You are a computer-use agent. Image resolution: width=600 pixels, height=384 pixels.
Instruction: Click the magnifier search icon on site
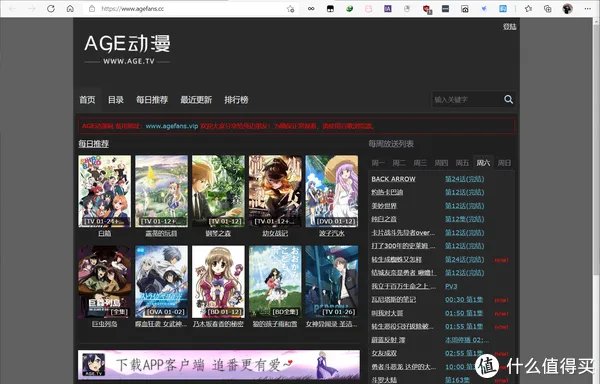(508, 99)
